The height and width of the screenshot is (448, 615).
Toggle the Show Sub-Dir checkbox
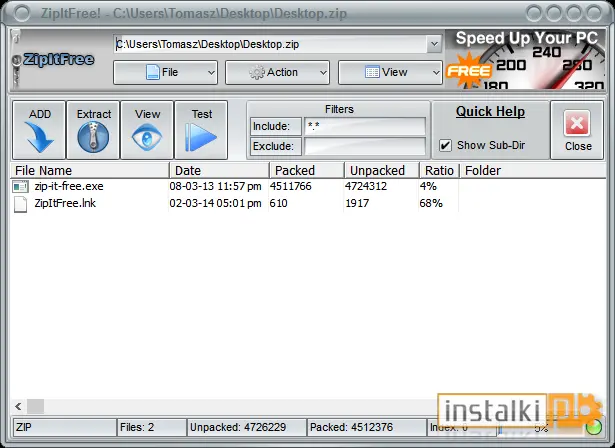click(445, 146)
